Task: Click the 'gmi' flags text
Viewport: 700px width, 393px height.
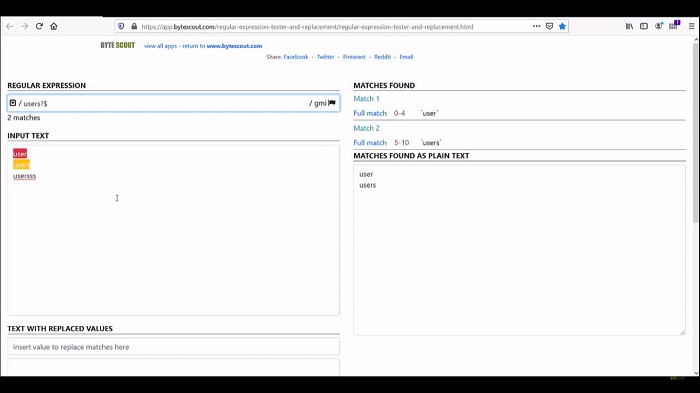Action: 320,103
